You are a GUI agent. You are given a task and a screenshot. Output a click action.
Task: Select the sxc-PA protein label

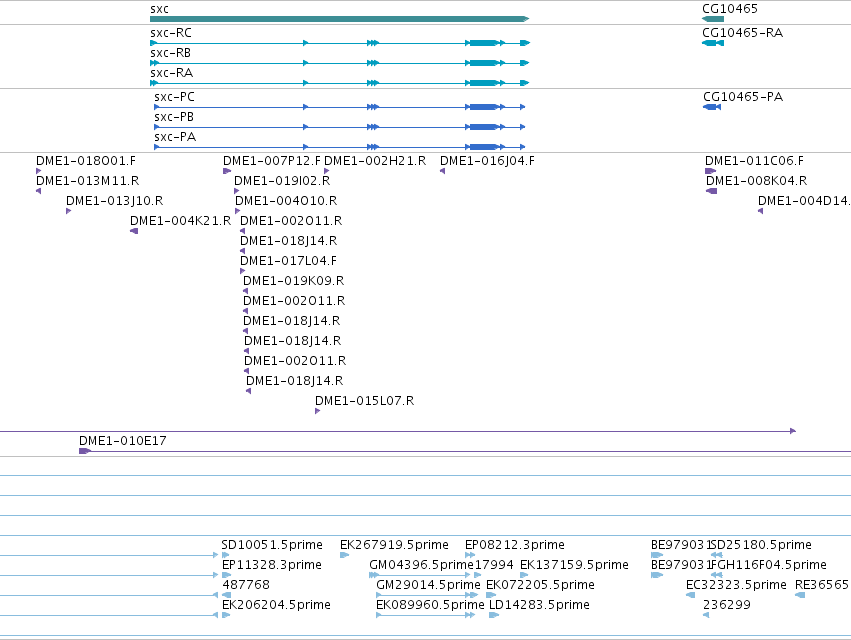(x=175, y=137)
